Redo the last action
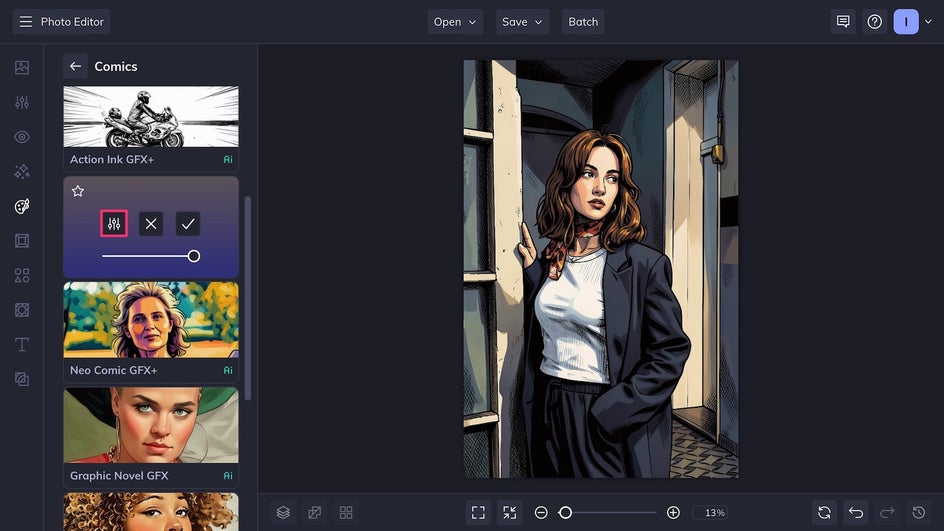 tap(887, 512)
